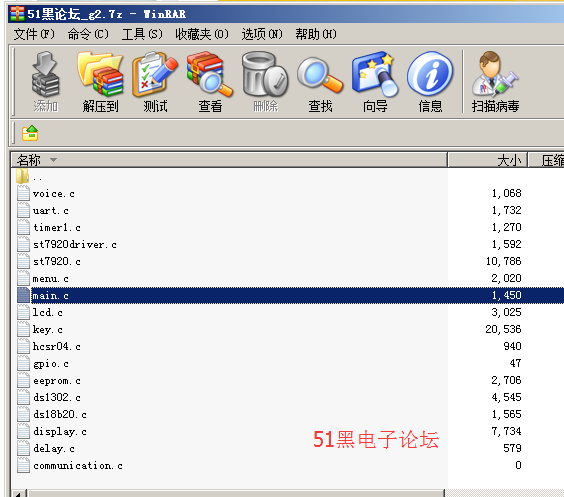Click the horizontal scrollbar left arrow
This screenshot has height=497, width=564.
tap(18, 493)
